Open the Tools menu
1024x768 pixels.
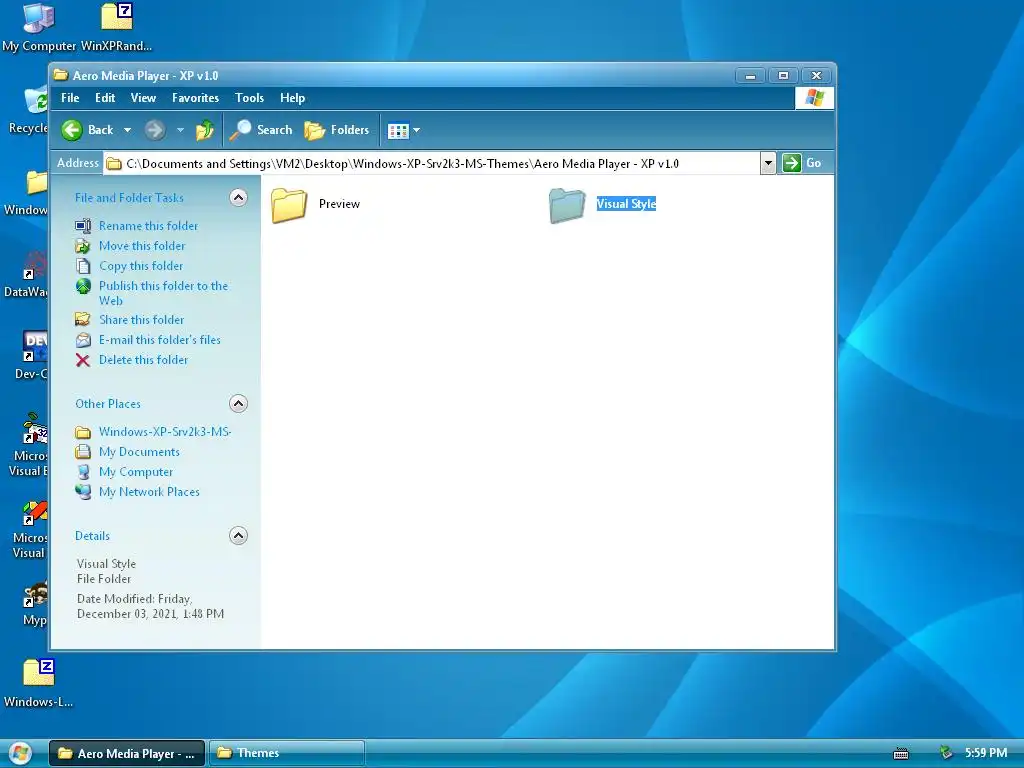point(249,98)
